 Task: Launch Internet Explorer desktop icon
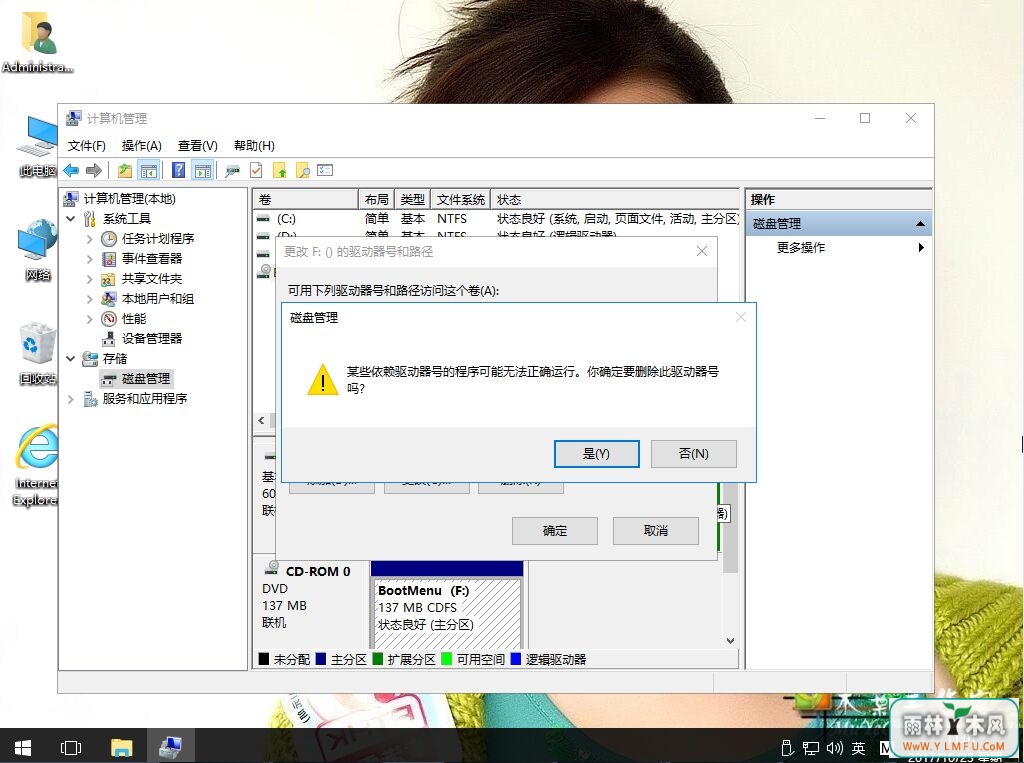37,465
